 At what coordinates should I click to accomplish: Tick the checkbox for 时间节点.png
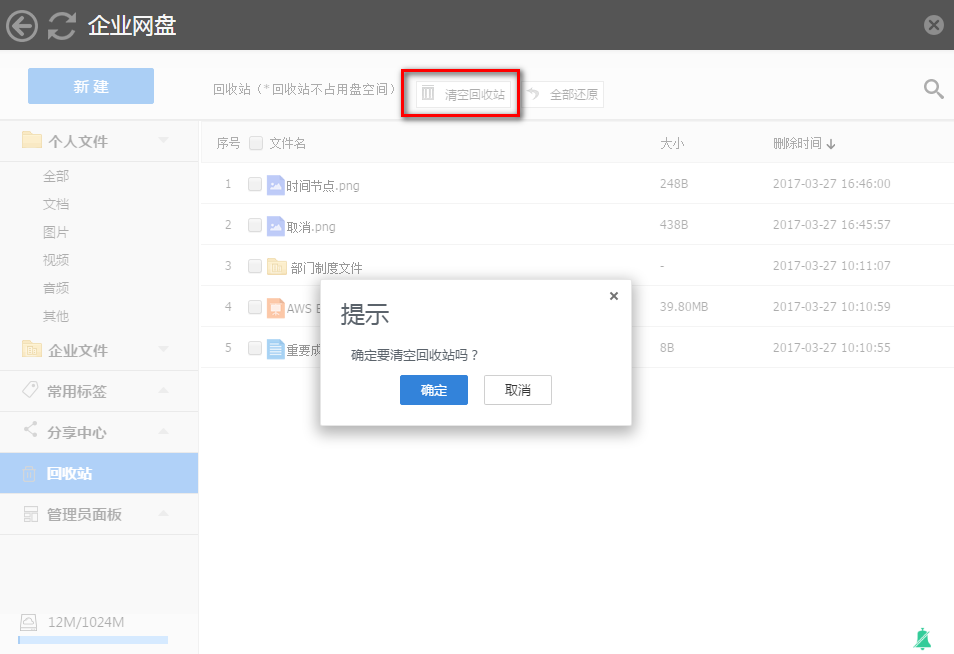(x=255, y=184)
